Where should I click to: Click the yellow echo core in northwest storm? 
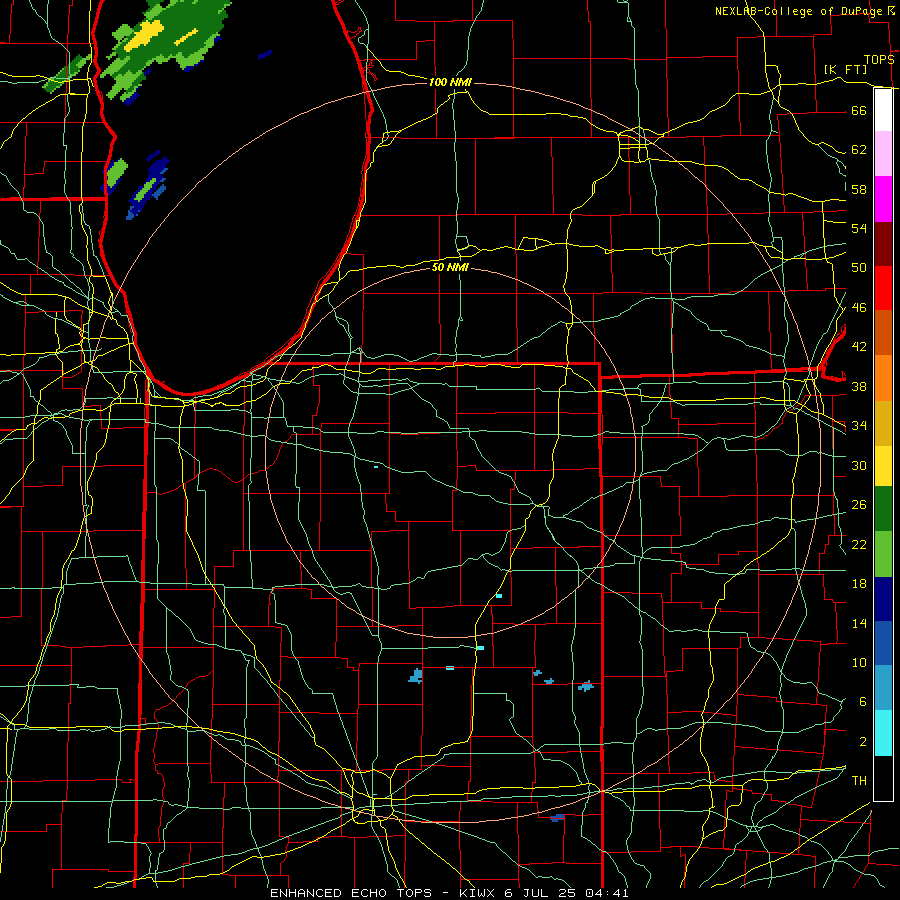tap(144, 35)
